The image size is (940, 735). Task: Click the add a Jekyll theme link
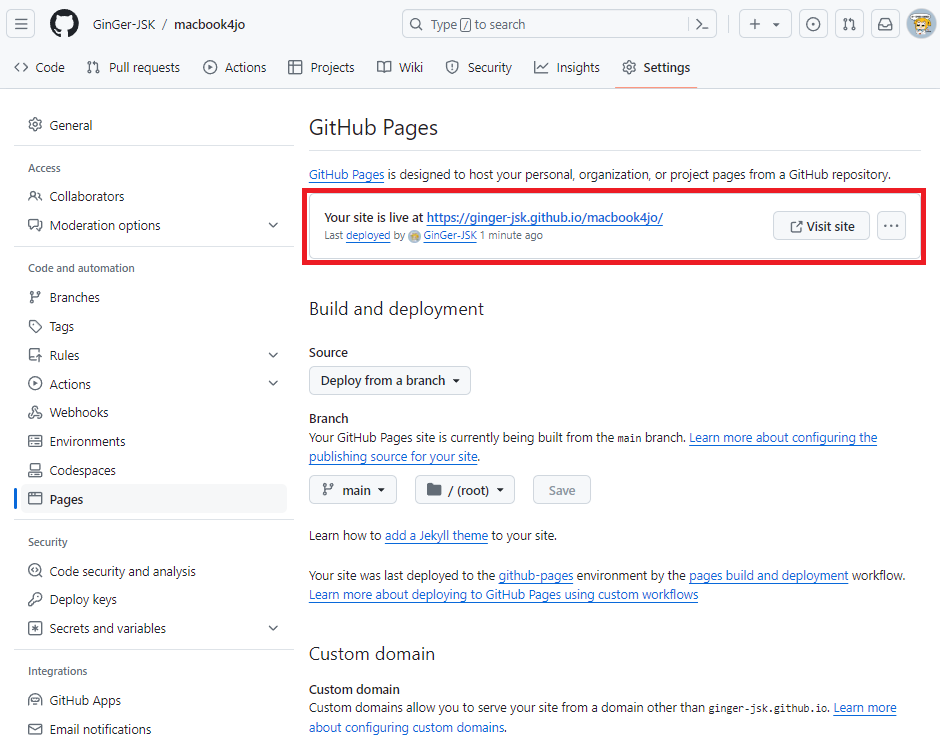[x=436, y=535]
